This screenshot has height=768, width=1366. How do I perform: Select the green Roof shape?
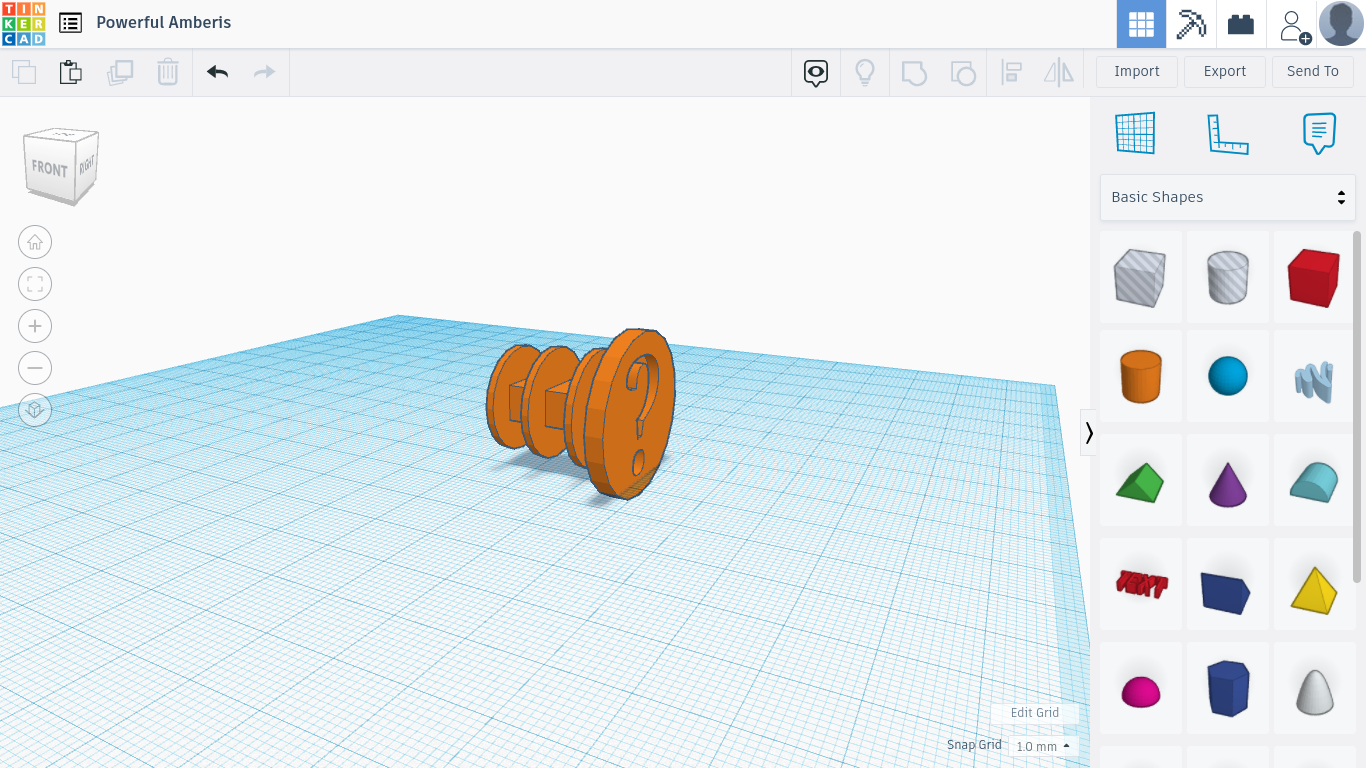(x=1141, y=481)
